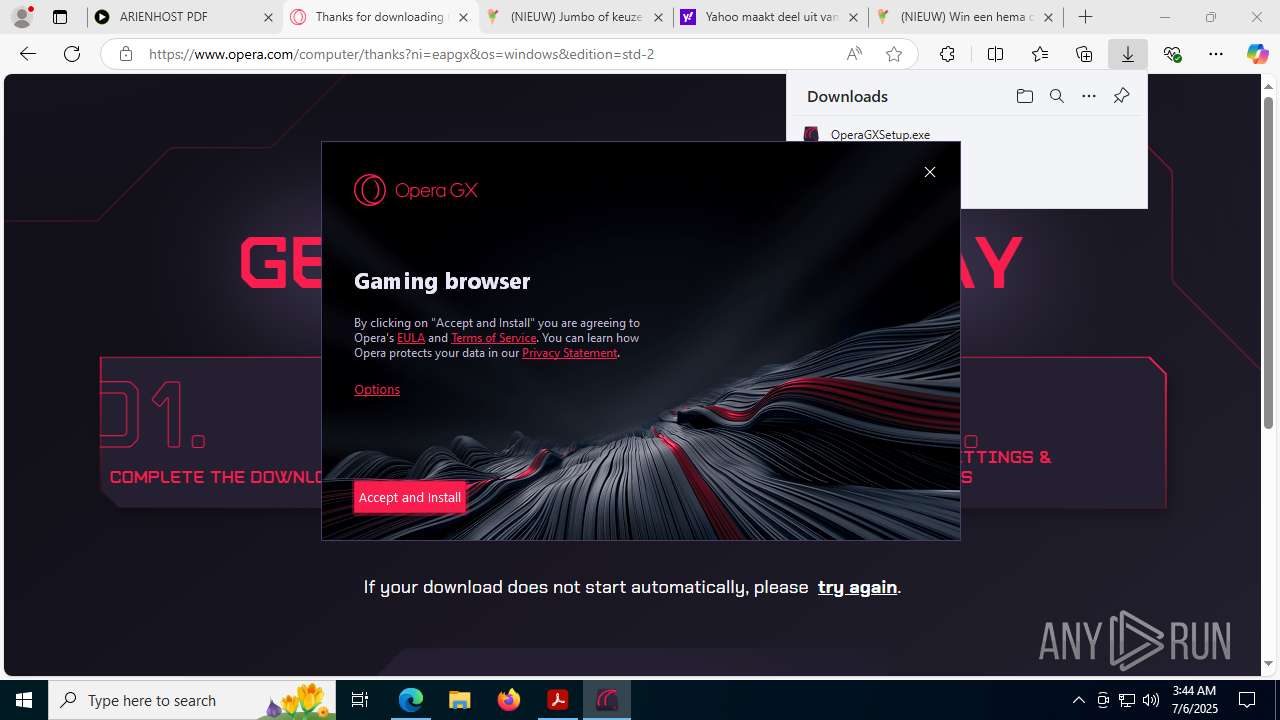Open the Terms of Service link

493,338
